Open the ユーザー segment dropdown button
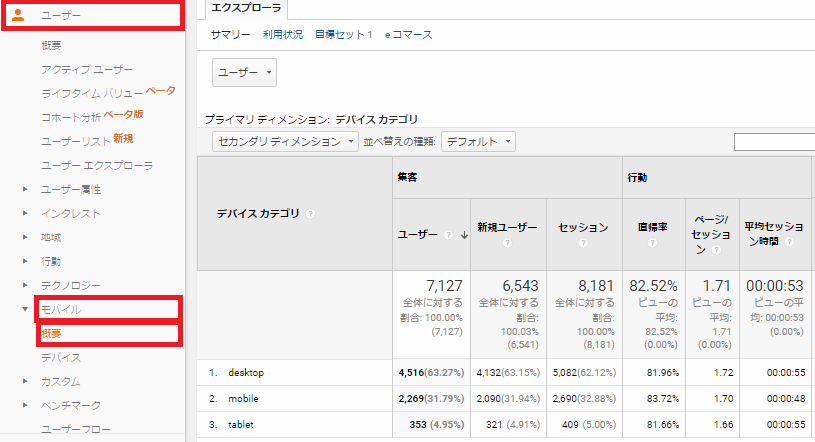The width and height of the screenshot is (815, 442). coord(244,73)
